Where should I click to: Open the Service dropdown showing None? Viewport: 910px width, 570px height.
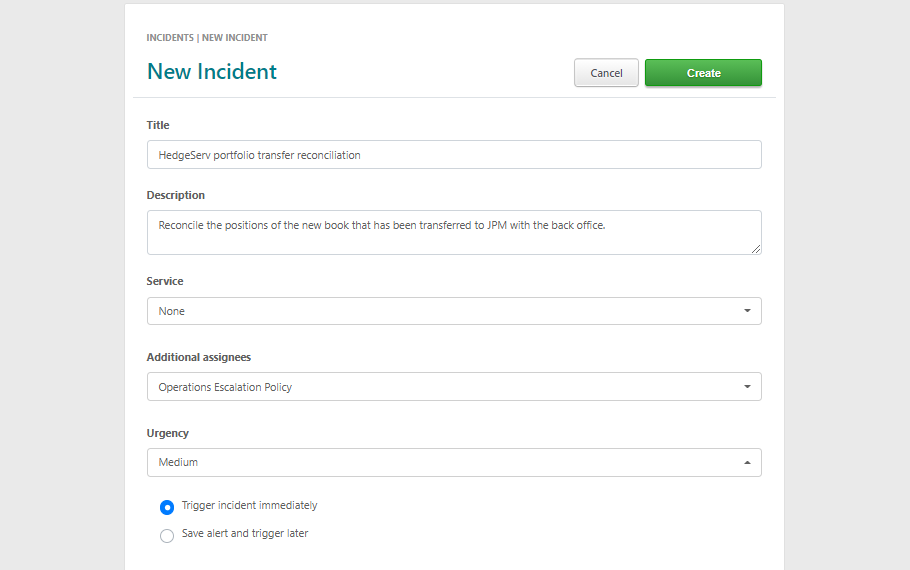[454, 311]
